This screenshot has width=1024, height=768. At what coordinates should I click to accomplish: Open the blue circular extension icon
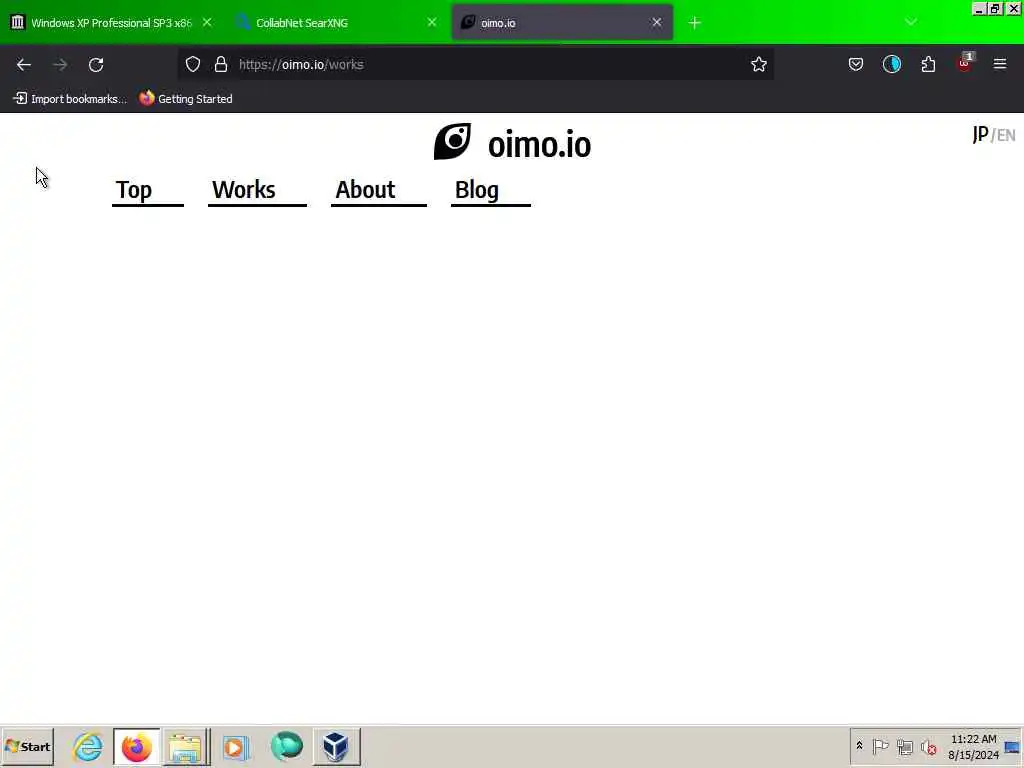tap(891, 64)
